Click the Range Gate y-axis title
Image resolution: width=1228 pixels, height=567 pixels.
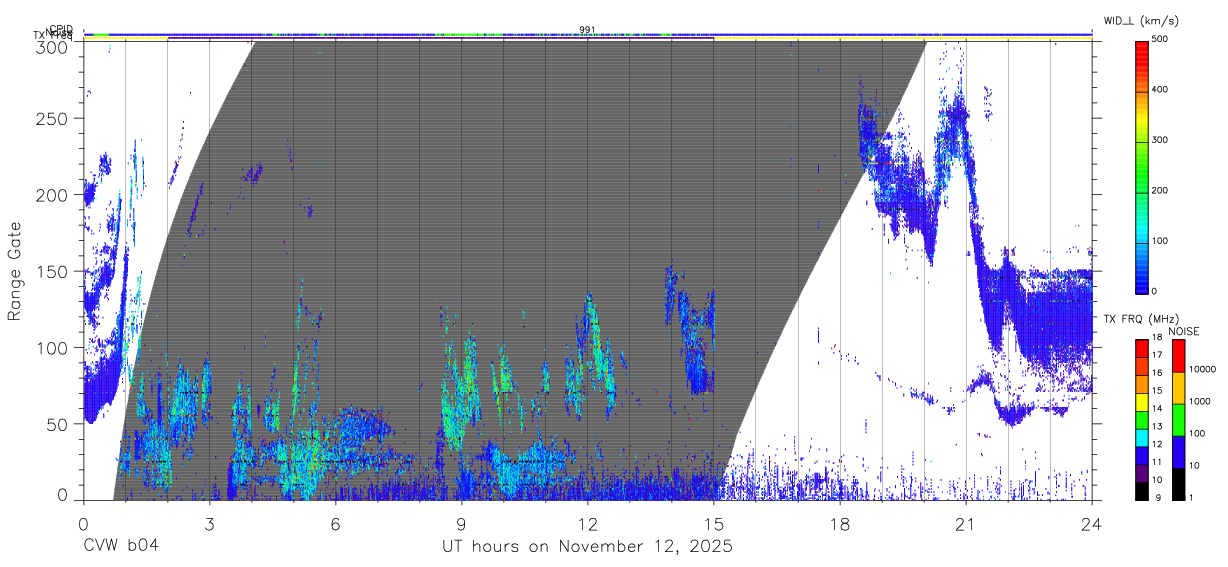point(15,270)
